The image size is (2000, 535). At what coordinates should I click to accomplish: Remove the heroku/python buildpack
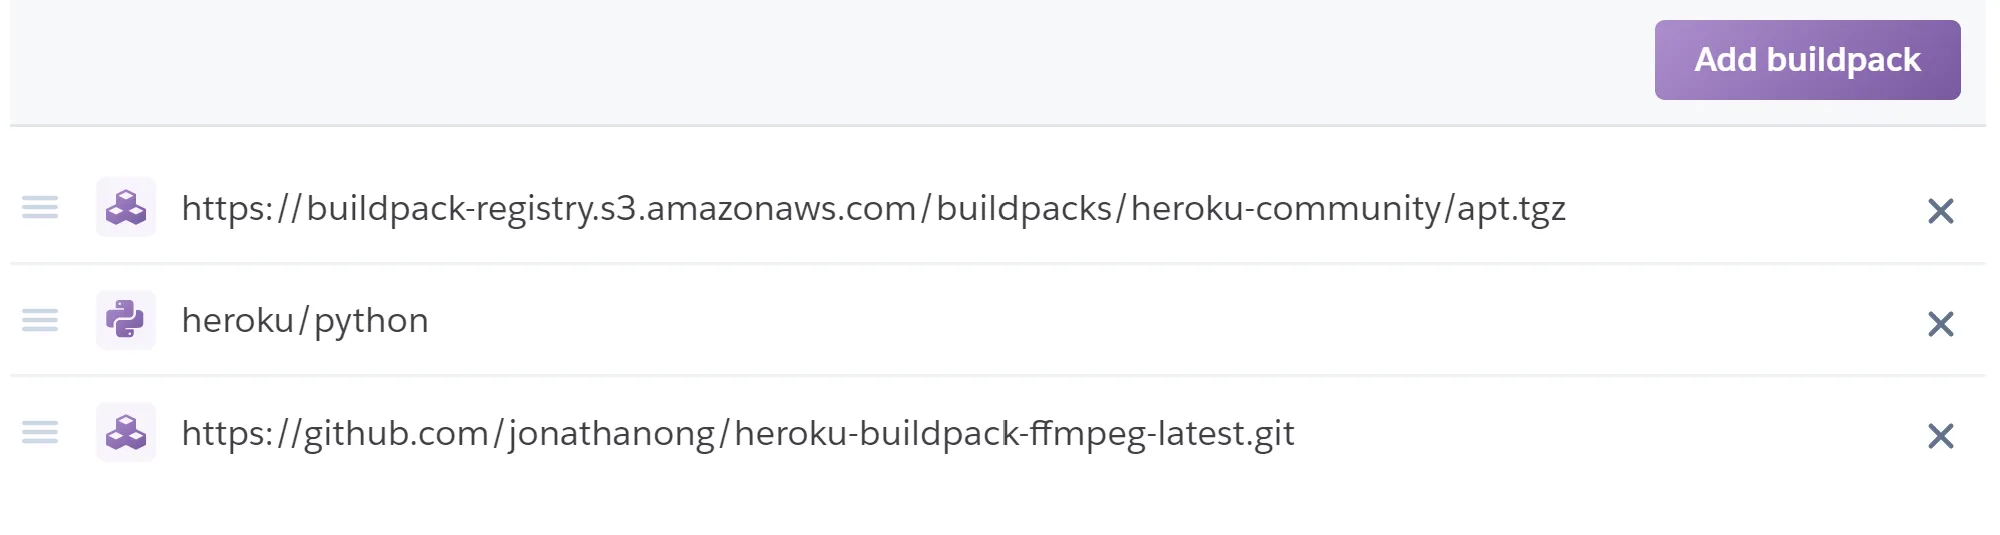point(1940,324)
